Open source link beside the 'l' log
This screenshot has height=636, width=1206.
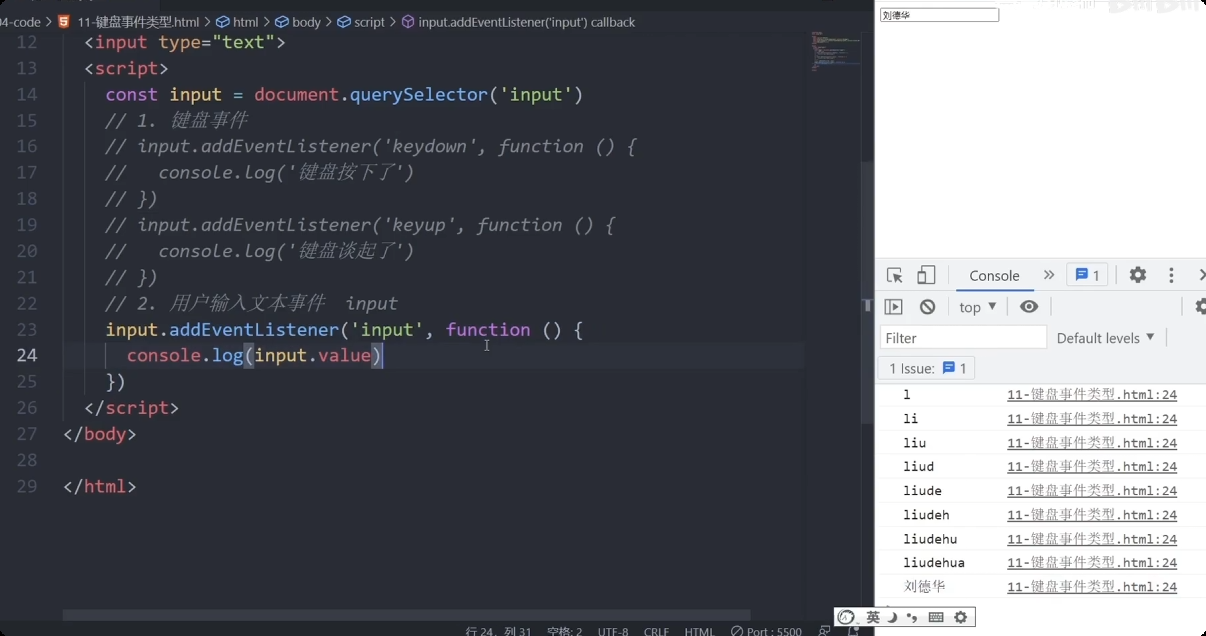point(1092,395)
